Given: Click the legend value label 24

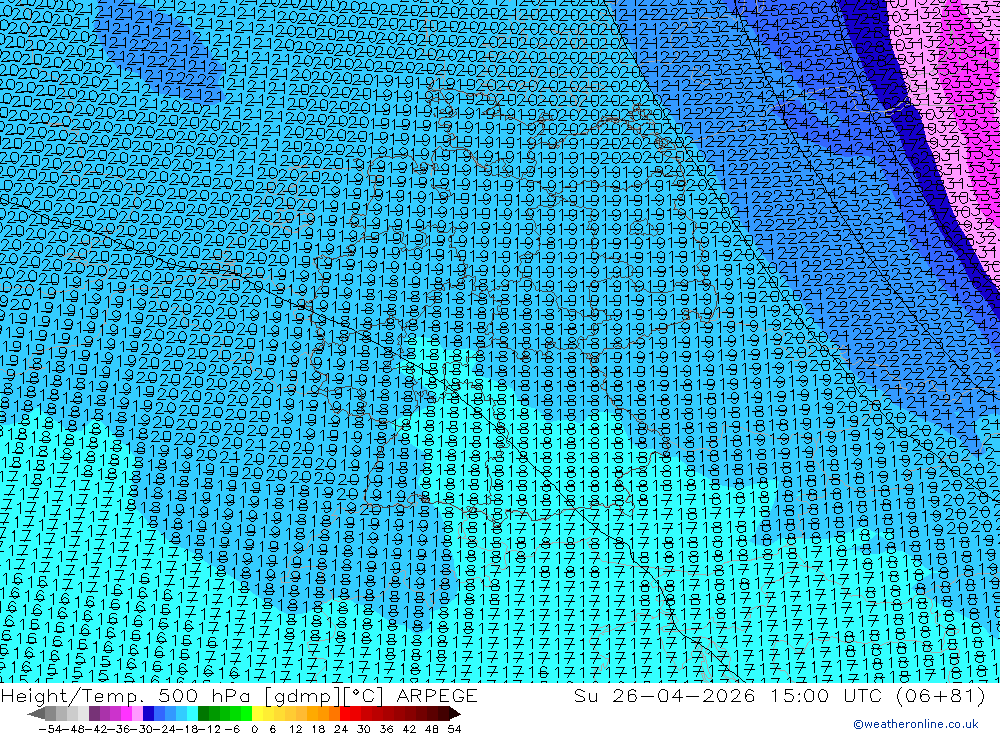Looking at the screenshot, I should 341,729.
